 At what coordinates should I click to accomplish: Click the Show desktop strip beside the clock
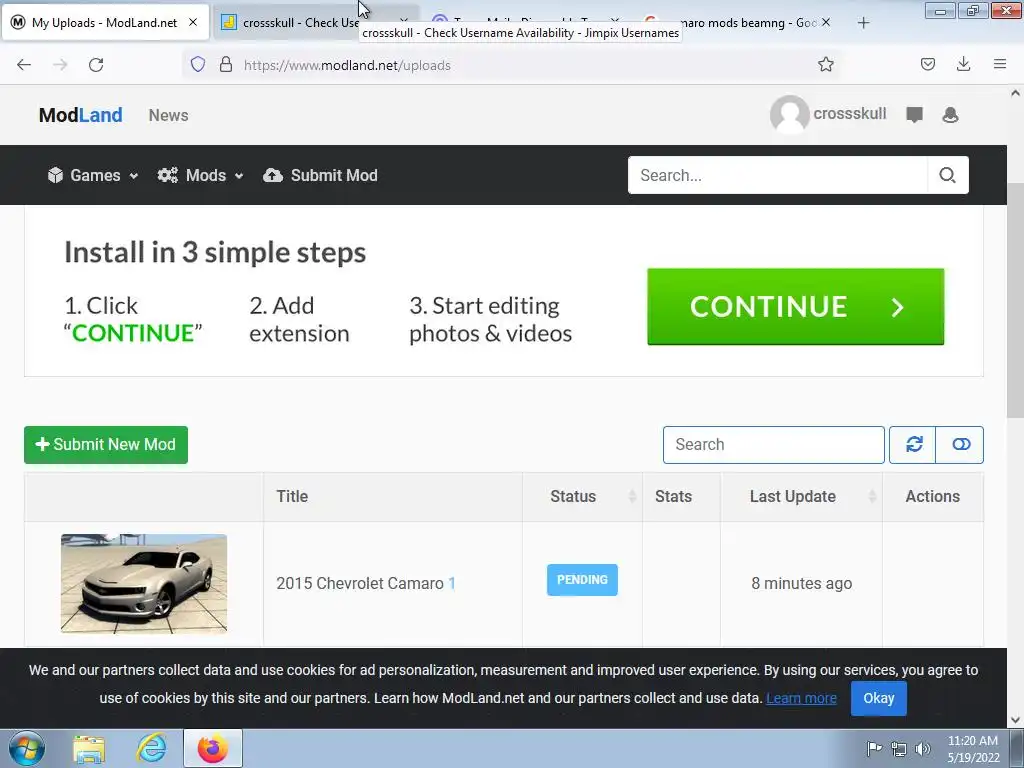[x=1017, y=748]
